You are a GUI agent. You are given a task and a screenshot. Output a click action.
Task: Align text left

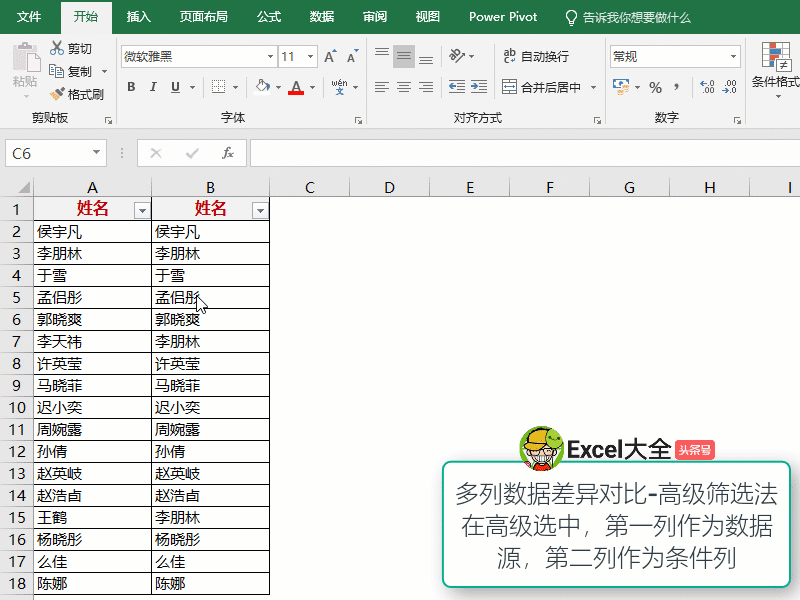pos(382,87)
